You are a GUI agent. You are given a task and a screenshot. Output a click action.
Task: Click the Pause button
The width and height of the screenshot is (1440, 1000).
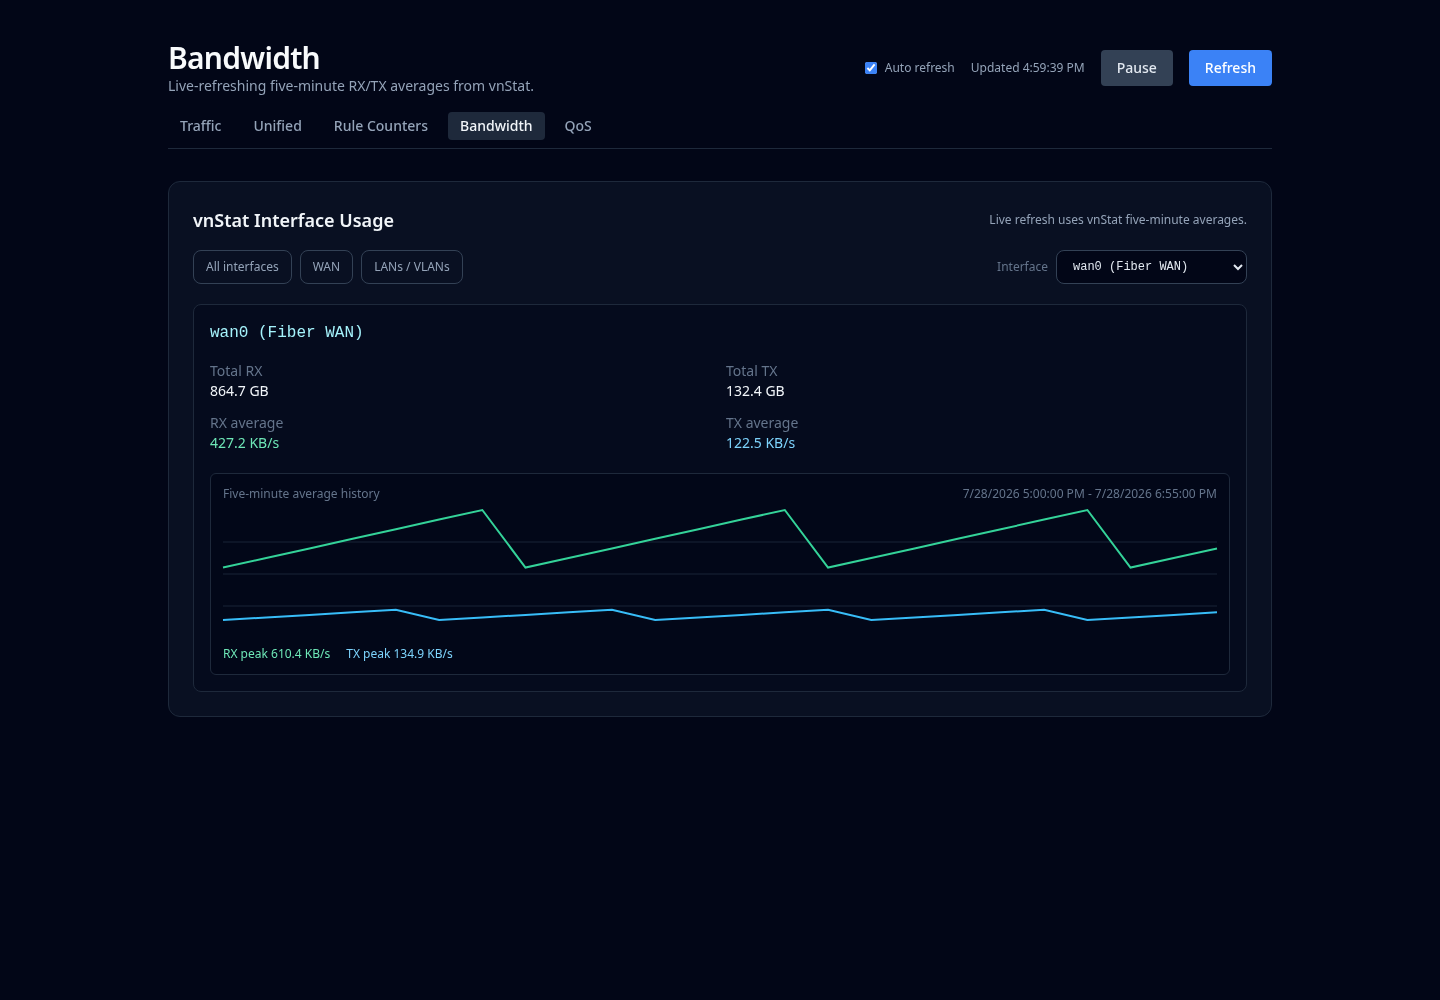pos(1136,68)
